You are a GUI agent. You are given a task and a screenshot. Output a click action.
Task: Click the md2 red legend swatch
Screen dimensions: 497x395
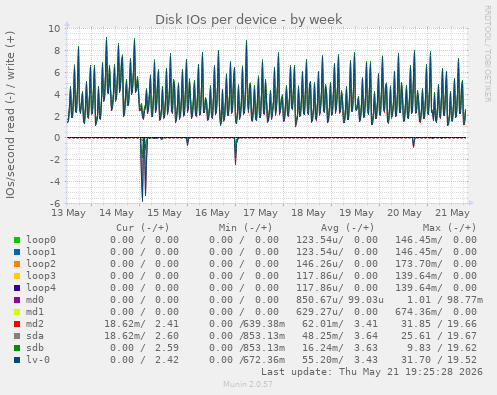pyautogui.click(x=17, y=324)
